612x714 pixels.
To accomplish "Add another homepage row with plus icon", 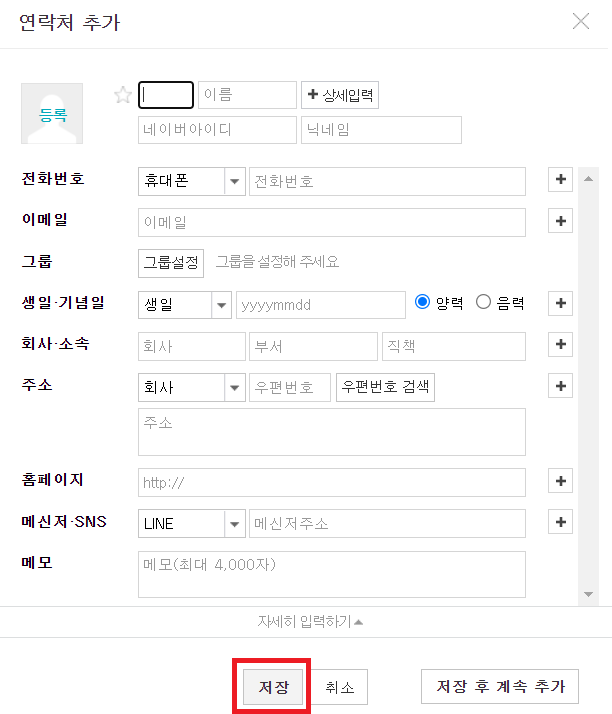I will pyautogui.click(x=561, y=481).
